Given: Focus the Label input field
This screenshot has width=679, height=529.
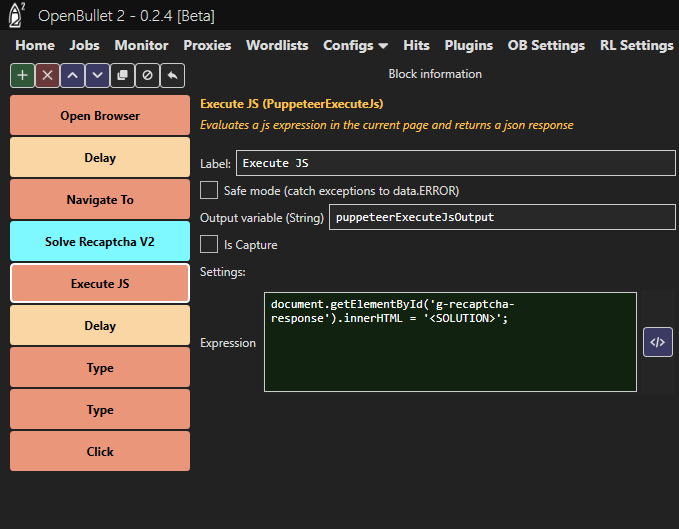Looking at the screenshot, I should (456, 163).
